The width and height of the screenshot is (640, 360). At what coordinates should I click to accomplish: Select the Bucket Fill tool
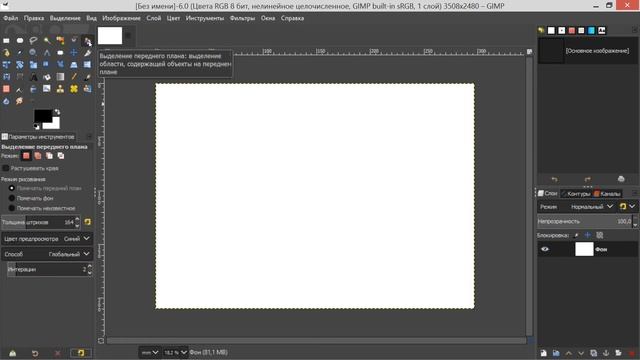click(47, 77)
